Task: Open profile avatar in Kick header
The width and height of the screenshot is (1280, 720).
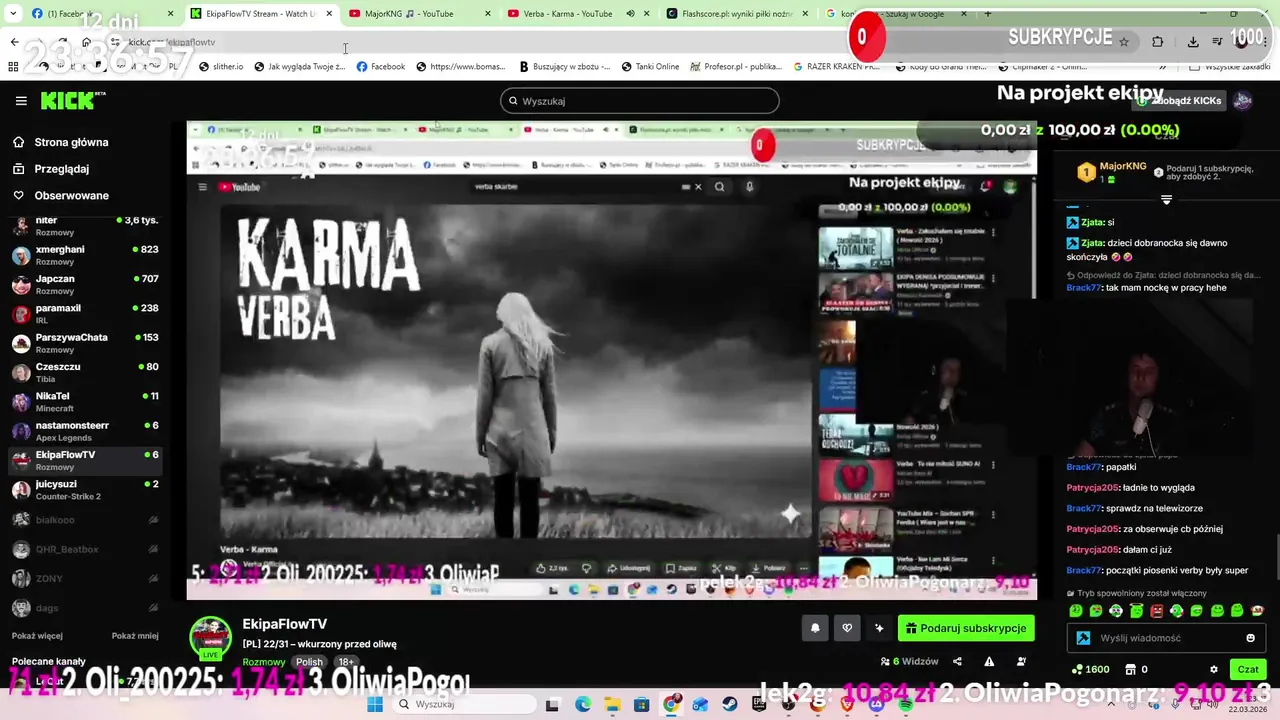Action: click(1243, 101)
